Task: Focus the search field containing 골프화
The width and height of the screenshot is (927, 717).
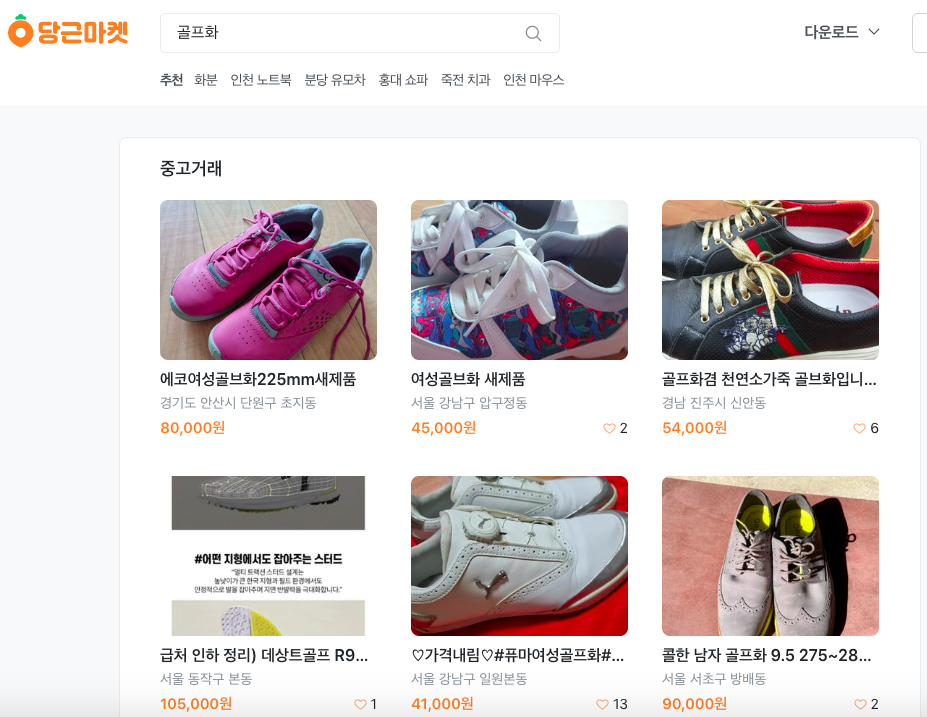Action: pos(359,33)
